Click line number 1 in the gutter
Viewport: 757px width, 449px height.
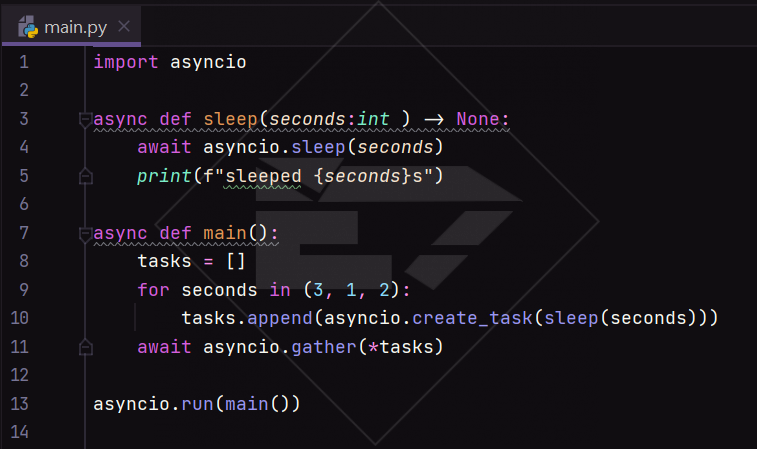pyautogui.click(x=24, y=62)
